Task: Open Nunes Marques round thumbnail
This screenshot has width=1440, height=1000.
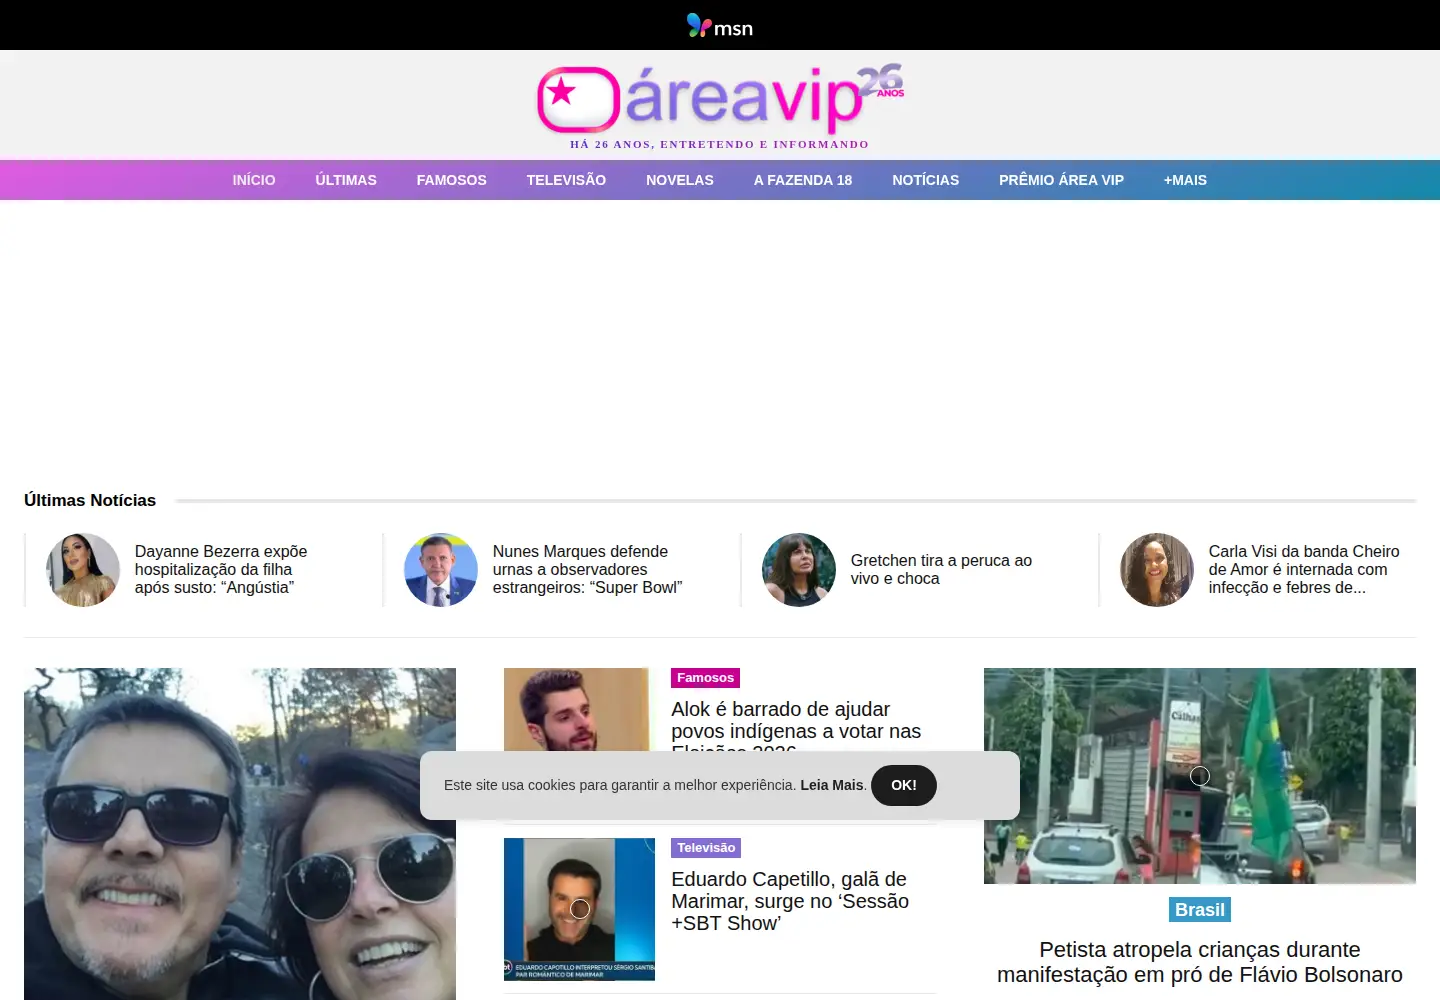Action: [x=441, y=570]
